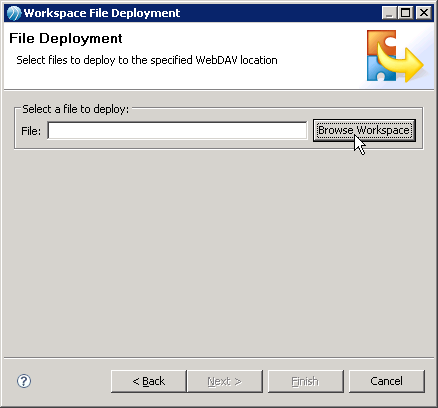This screenshot has height=408, width=438.
Task: Close the Workspace File Deployment dialog
Action: pyautogui.click(x=424, y=13)
